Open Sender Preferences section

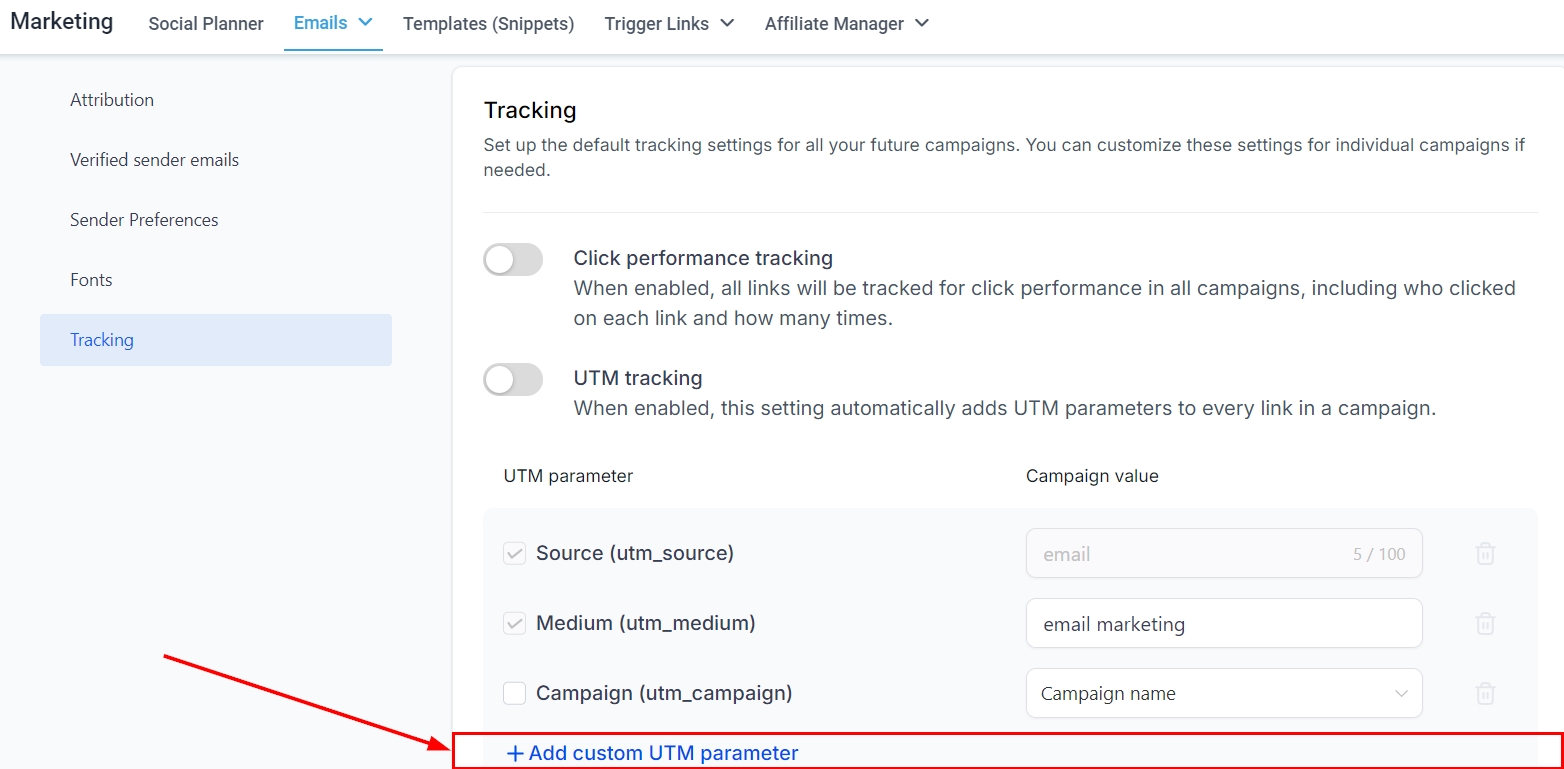pos(144,220)
